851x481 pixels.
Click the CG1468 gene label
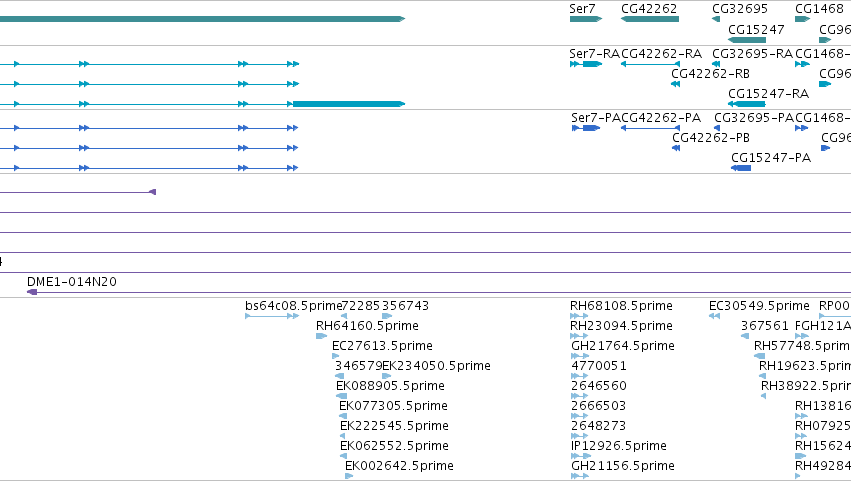click(x=820, y=9)
